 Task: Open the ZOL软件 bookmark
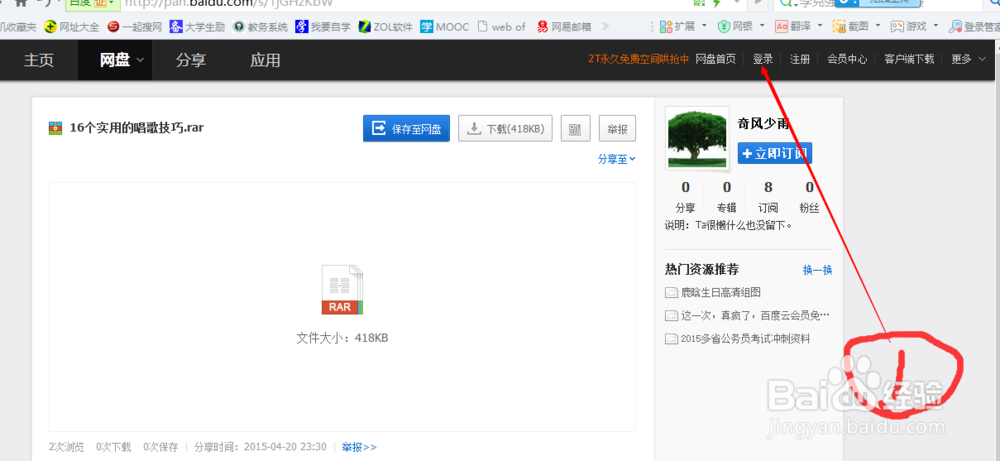tap(385, 27)
